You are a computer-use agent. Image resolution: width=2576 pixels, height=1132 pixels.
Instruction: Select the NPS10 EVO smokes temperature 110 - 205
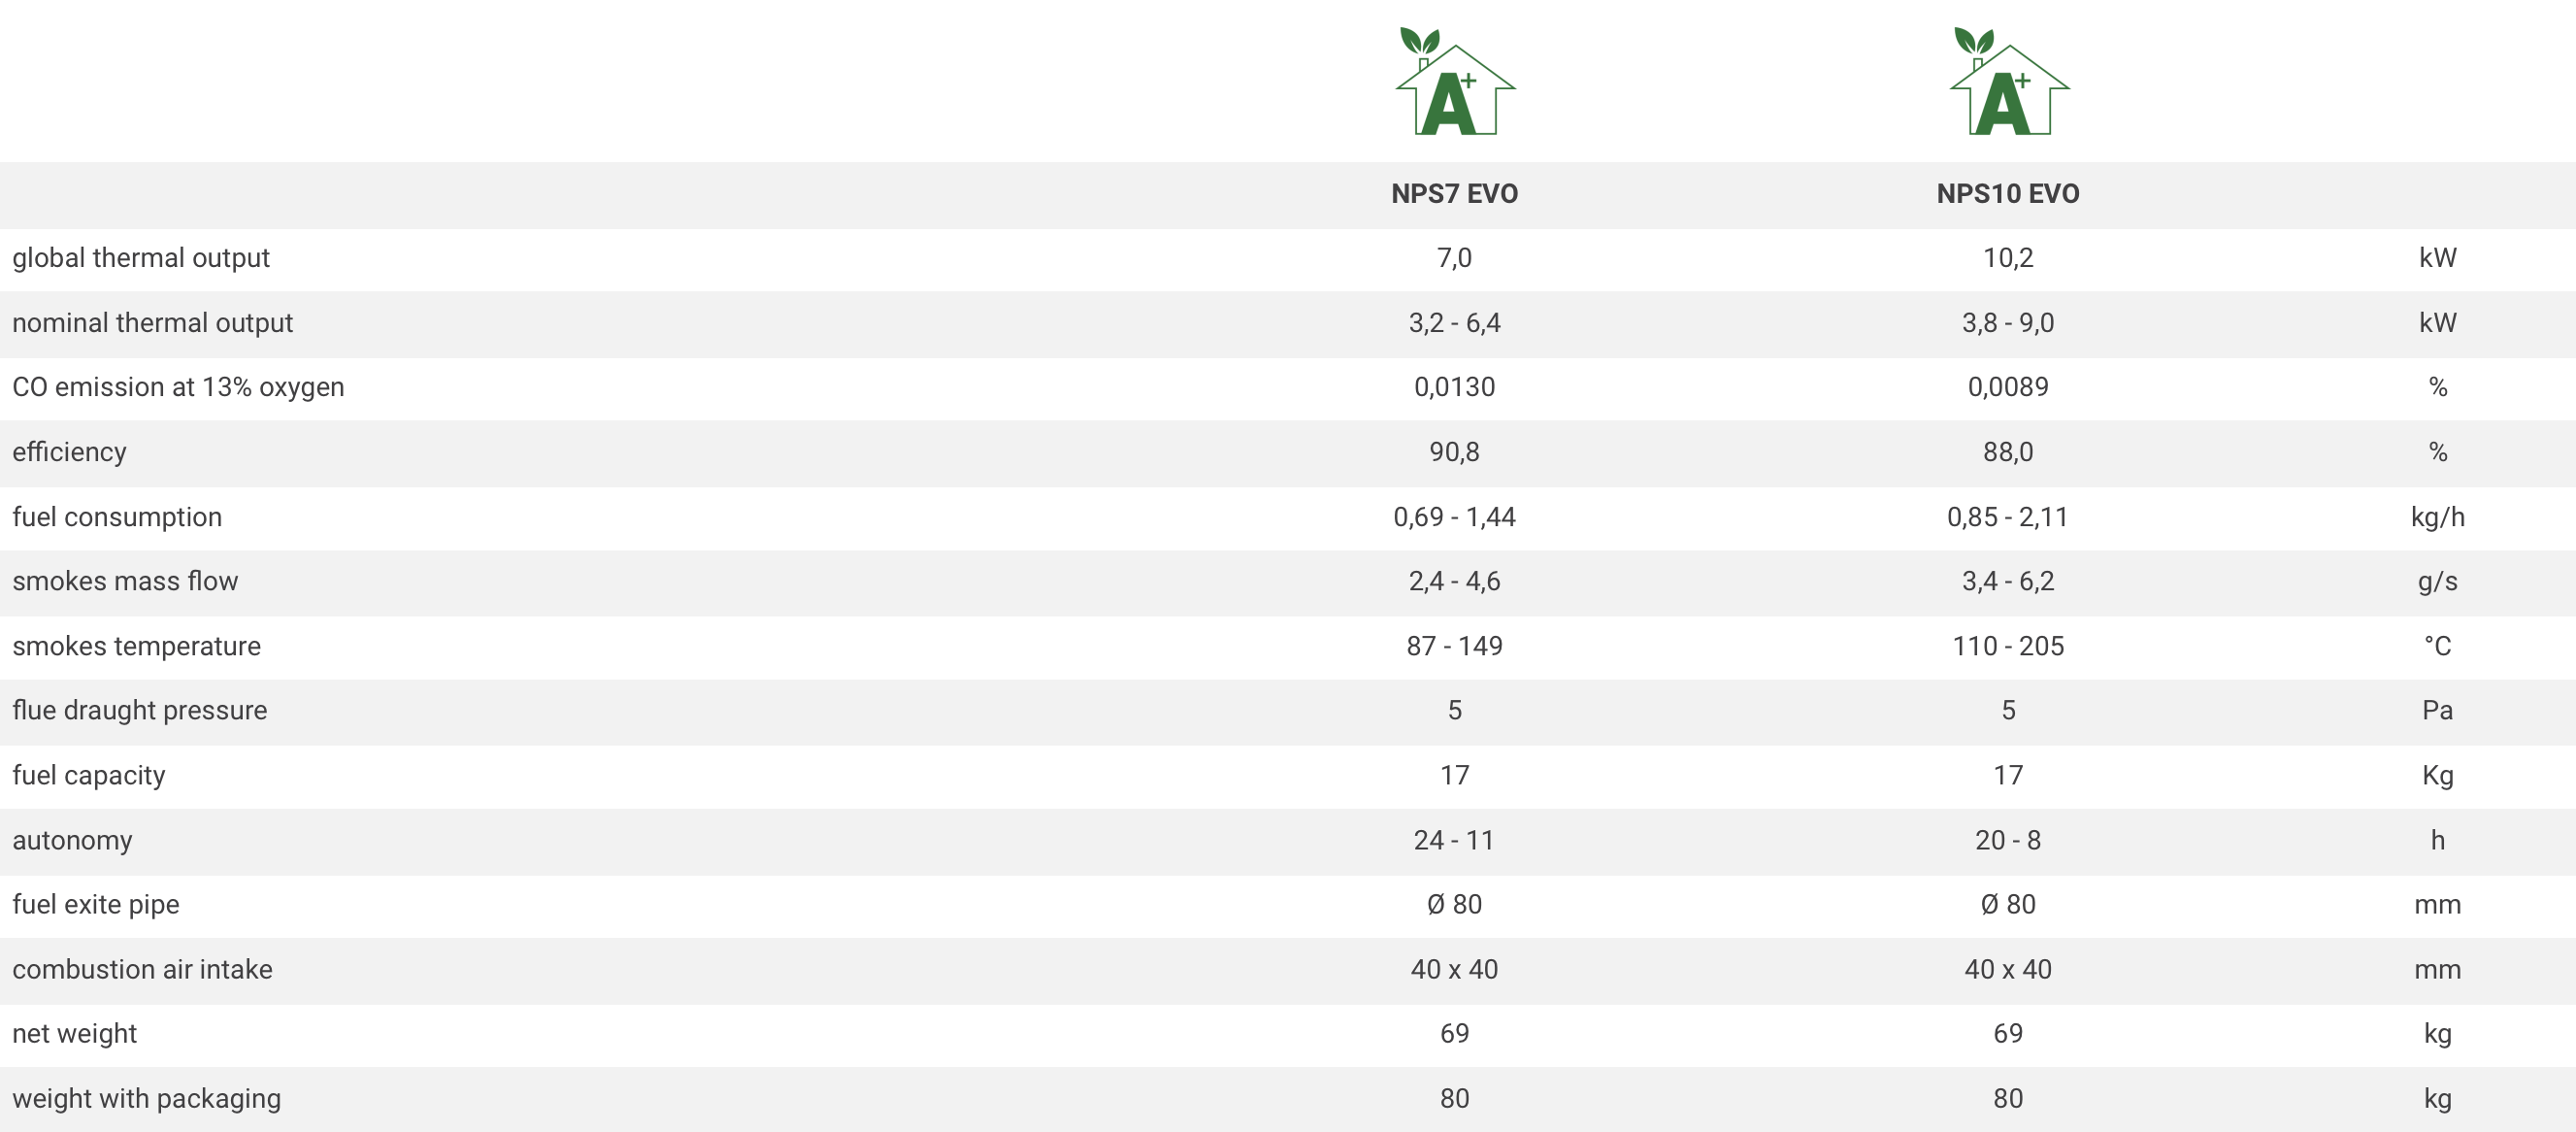point(2007,646)
